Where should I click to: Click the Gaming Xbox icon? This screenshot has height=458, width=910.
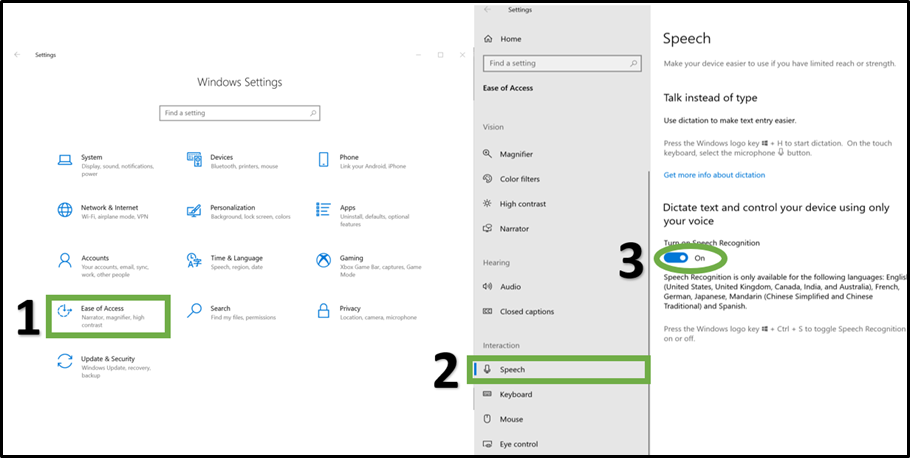click(x=323, y=261)
